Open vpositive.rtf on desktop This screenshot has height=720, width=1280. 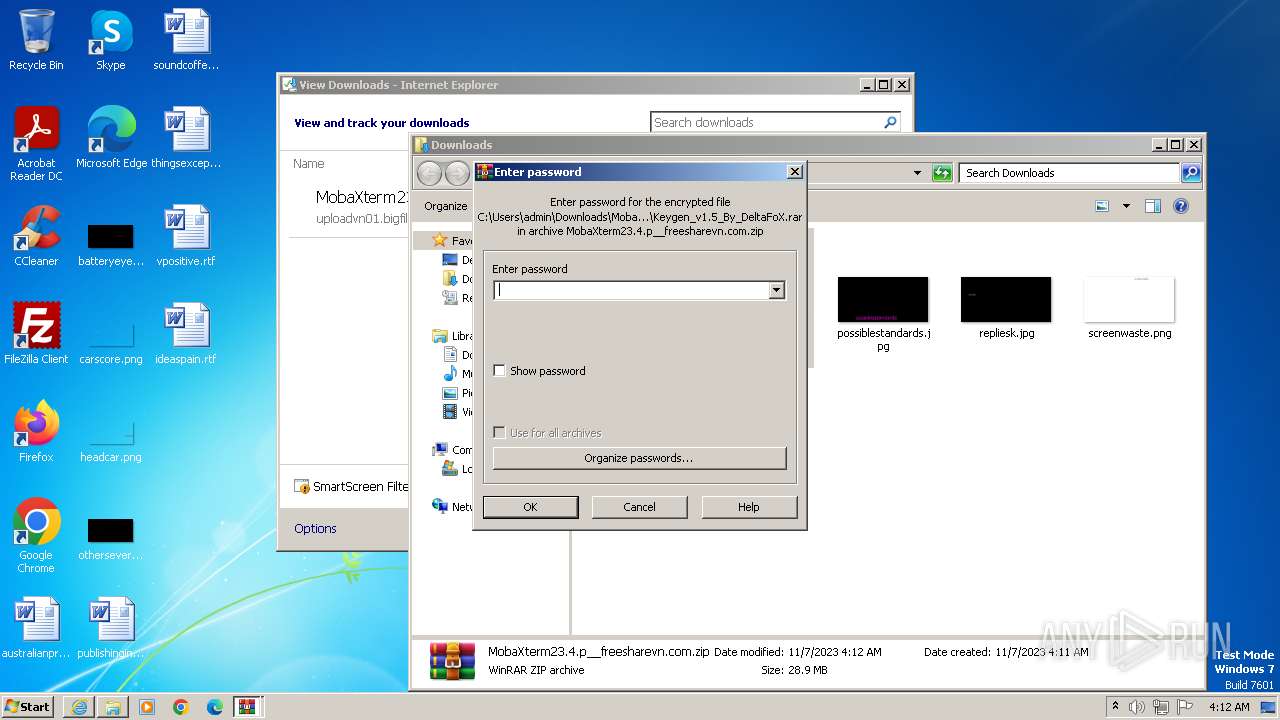pos(186,236)
